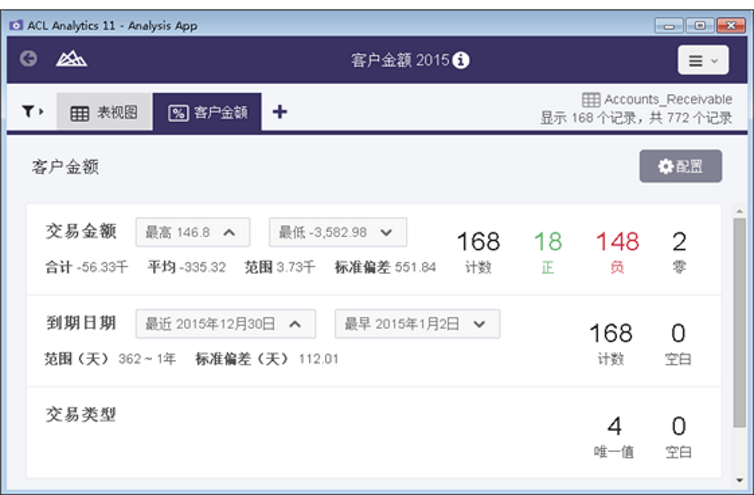
Task: Toggle the 最近 2015年12月30日 selector
Action: 225,324
